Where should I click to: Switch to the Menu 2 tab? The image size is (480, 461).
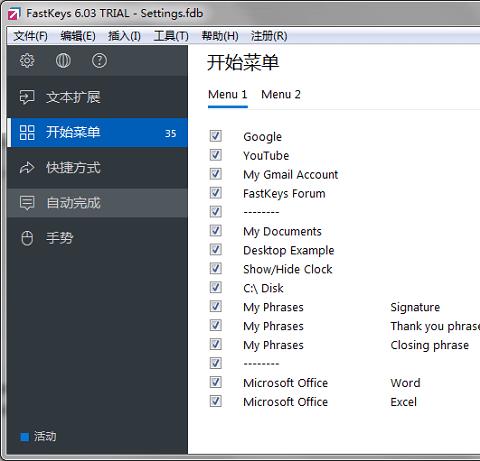pyautogui.click(x=281, y=94)
